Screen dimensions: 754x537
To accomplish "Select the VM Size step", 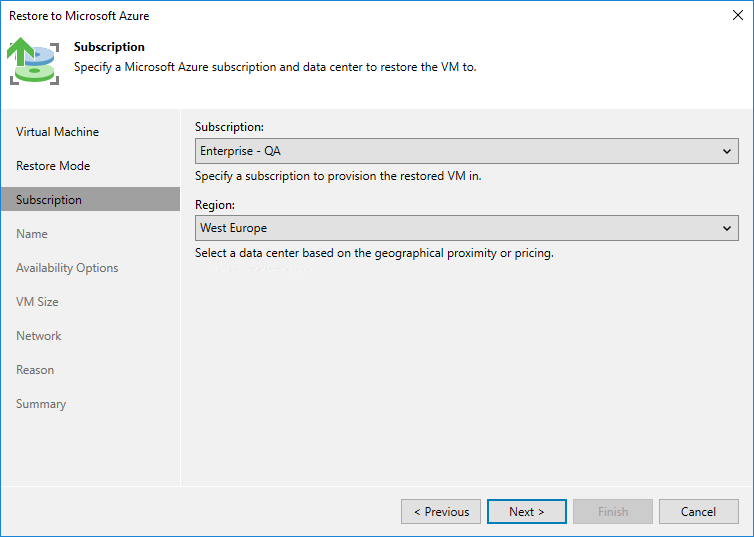I will [37, 302].
